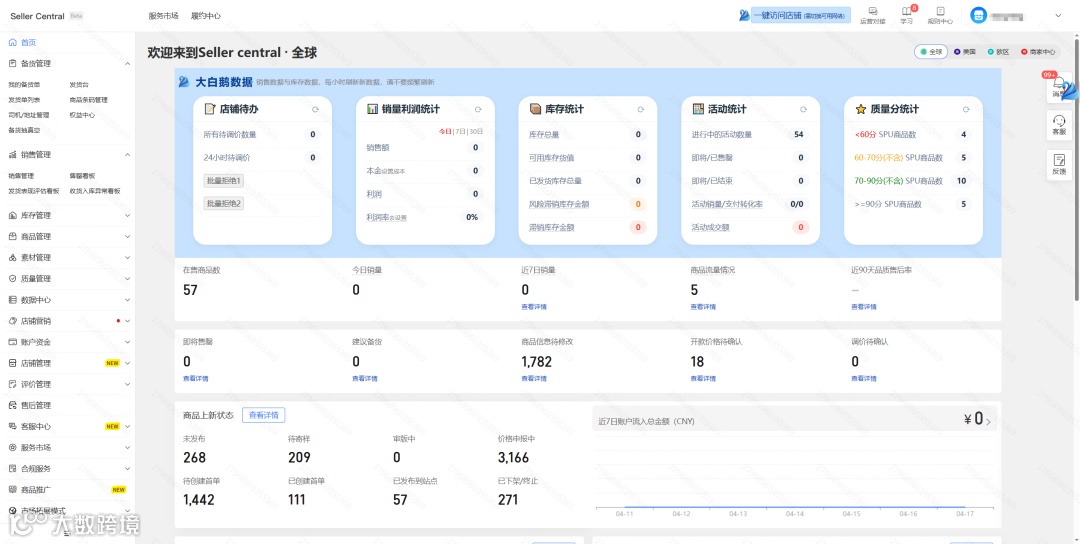Click 查看详情 button beside 商品上新状态
Viewport: 1080px width, 544px height.
[264, 415]
